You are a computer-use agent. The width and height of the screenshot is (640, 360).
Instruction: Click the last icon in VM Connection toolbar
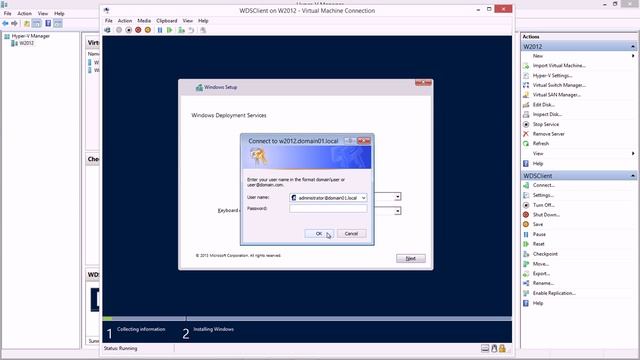click(x=203, y=30)
